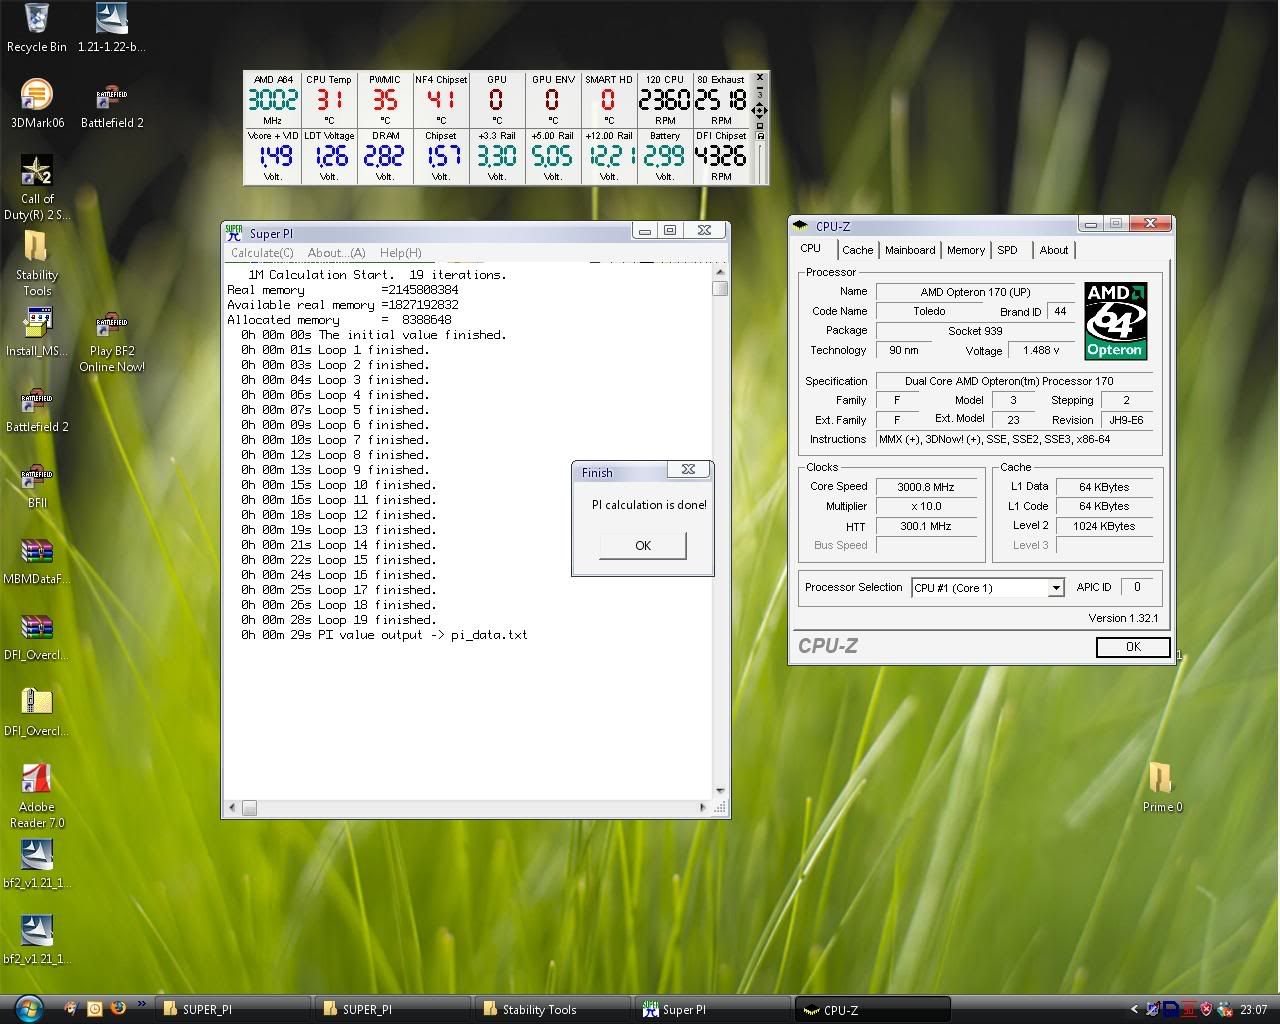The image size is (1280, 1024).
Task: Click Super PI vertical scrollbar up arrow
Action: coord(720,272)
